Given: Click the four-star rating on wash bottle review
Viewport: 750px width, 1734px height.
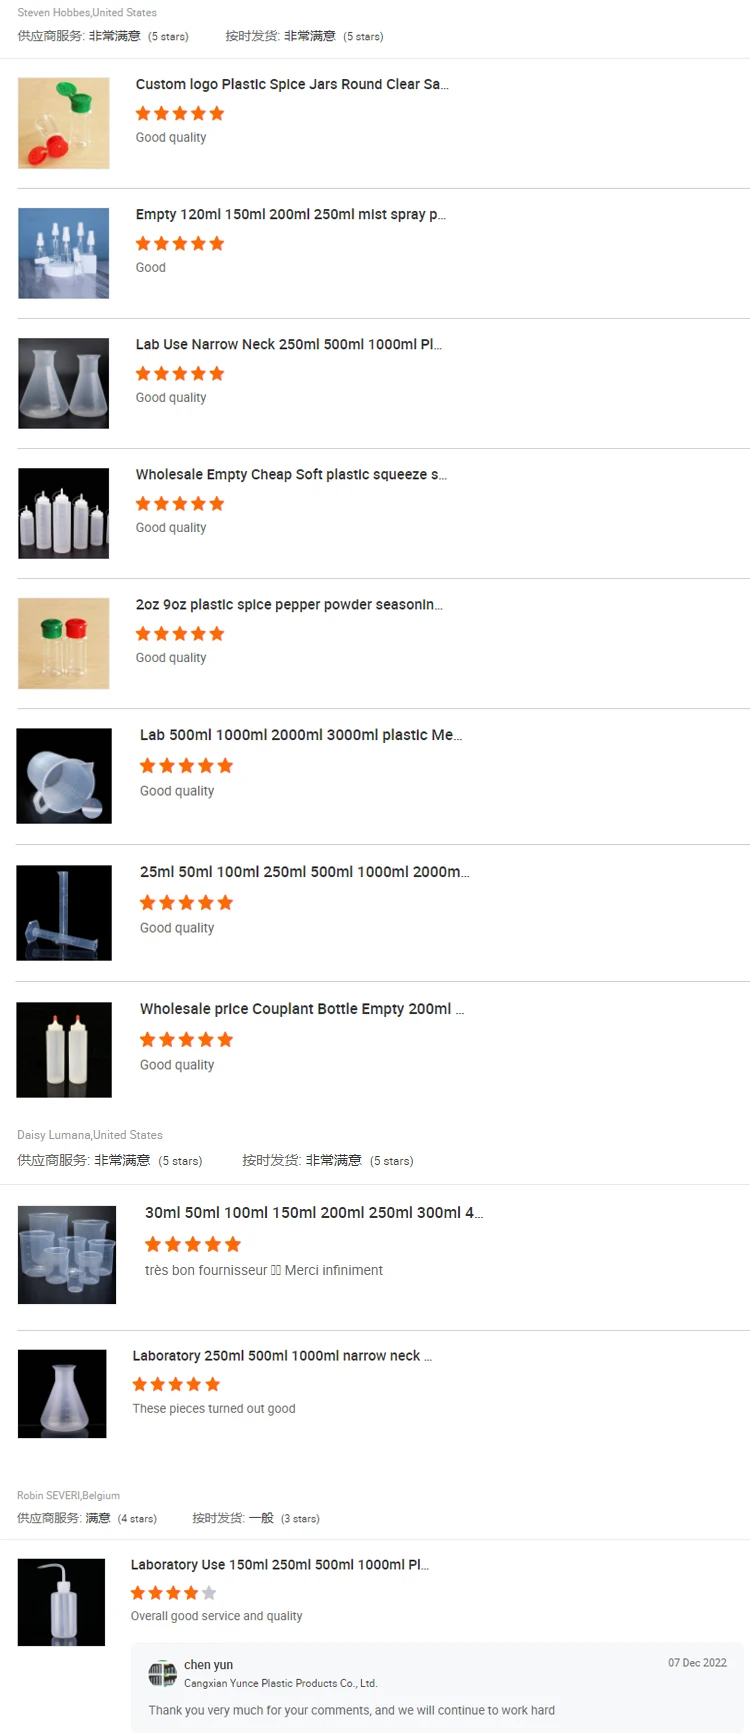Looking at the screenshot, I should click(x=173, y=1593).
